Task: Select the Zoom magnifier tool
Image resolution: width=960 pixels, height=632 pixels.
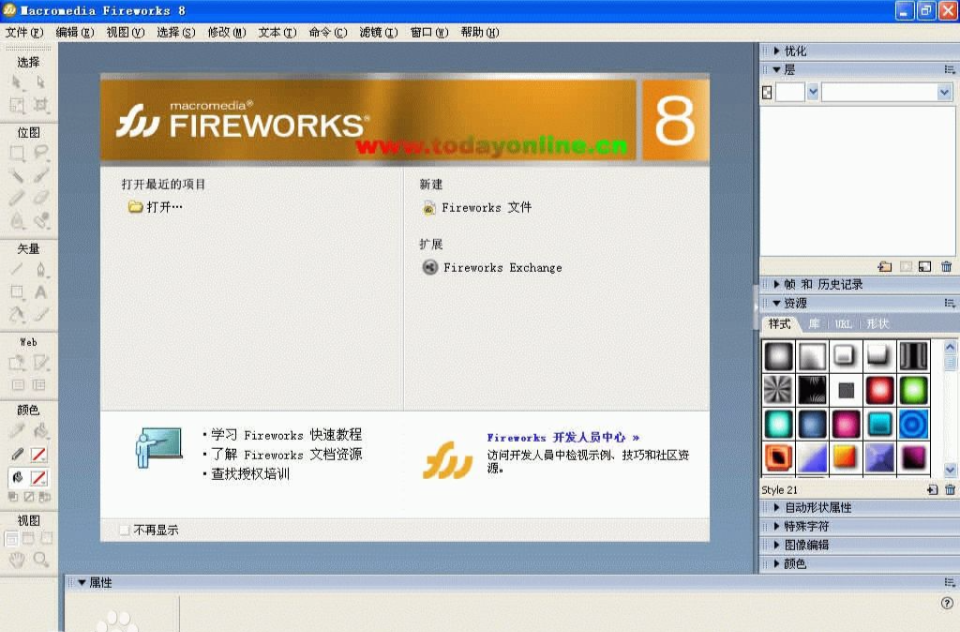Action: [41, 559]
